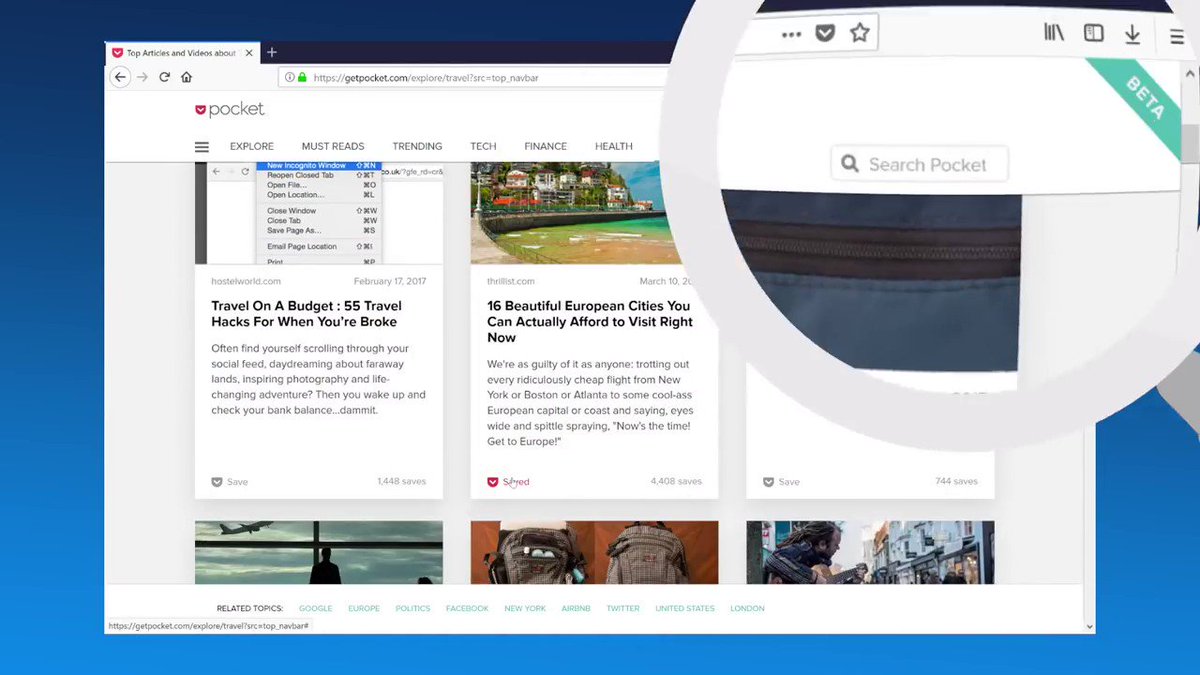Screen dimensions: 1200x675
Task: Save the article with 744 saves
Action: pyautogui.click(x=781, y=482)
